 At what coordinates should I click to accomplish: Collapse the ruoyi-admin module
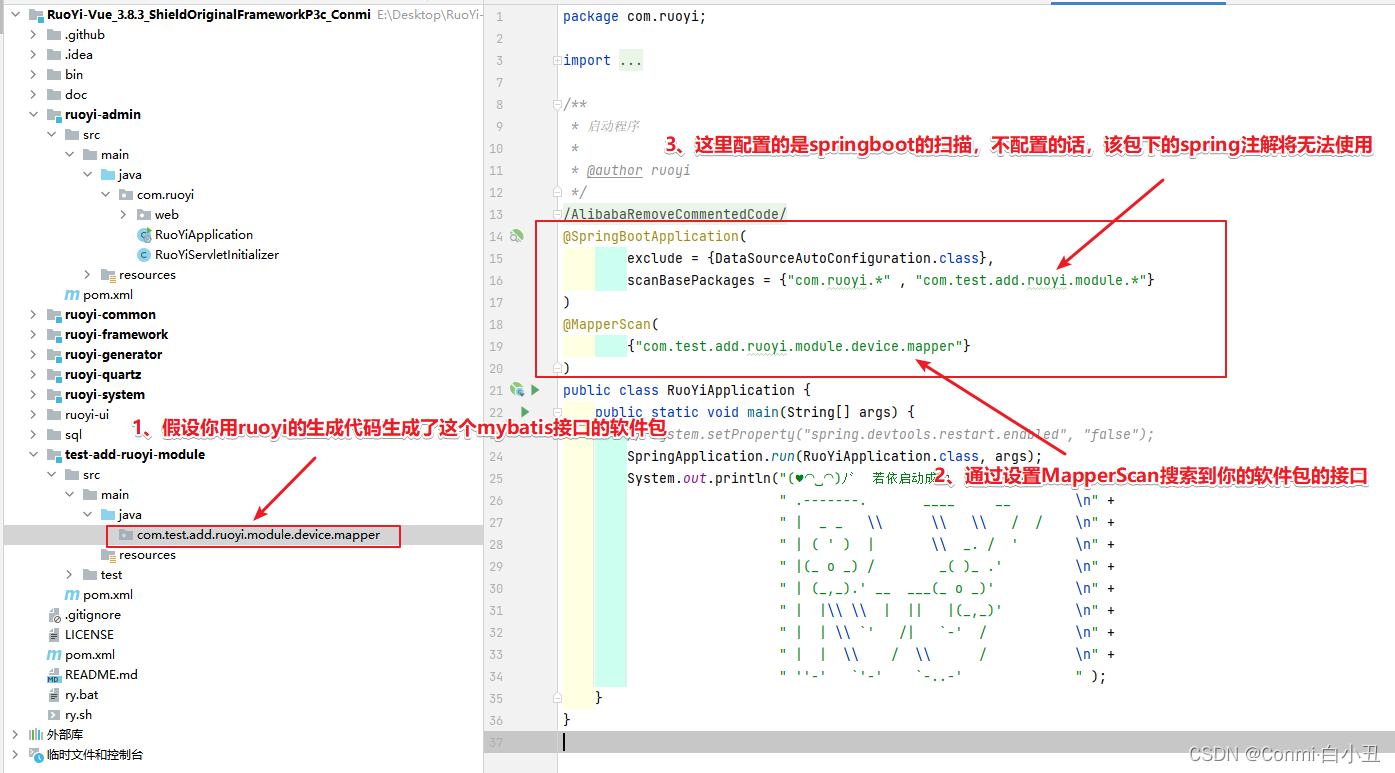tap(33, 114)
